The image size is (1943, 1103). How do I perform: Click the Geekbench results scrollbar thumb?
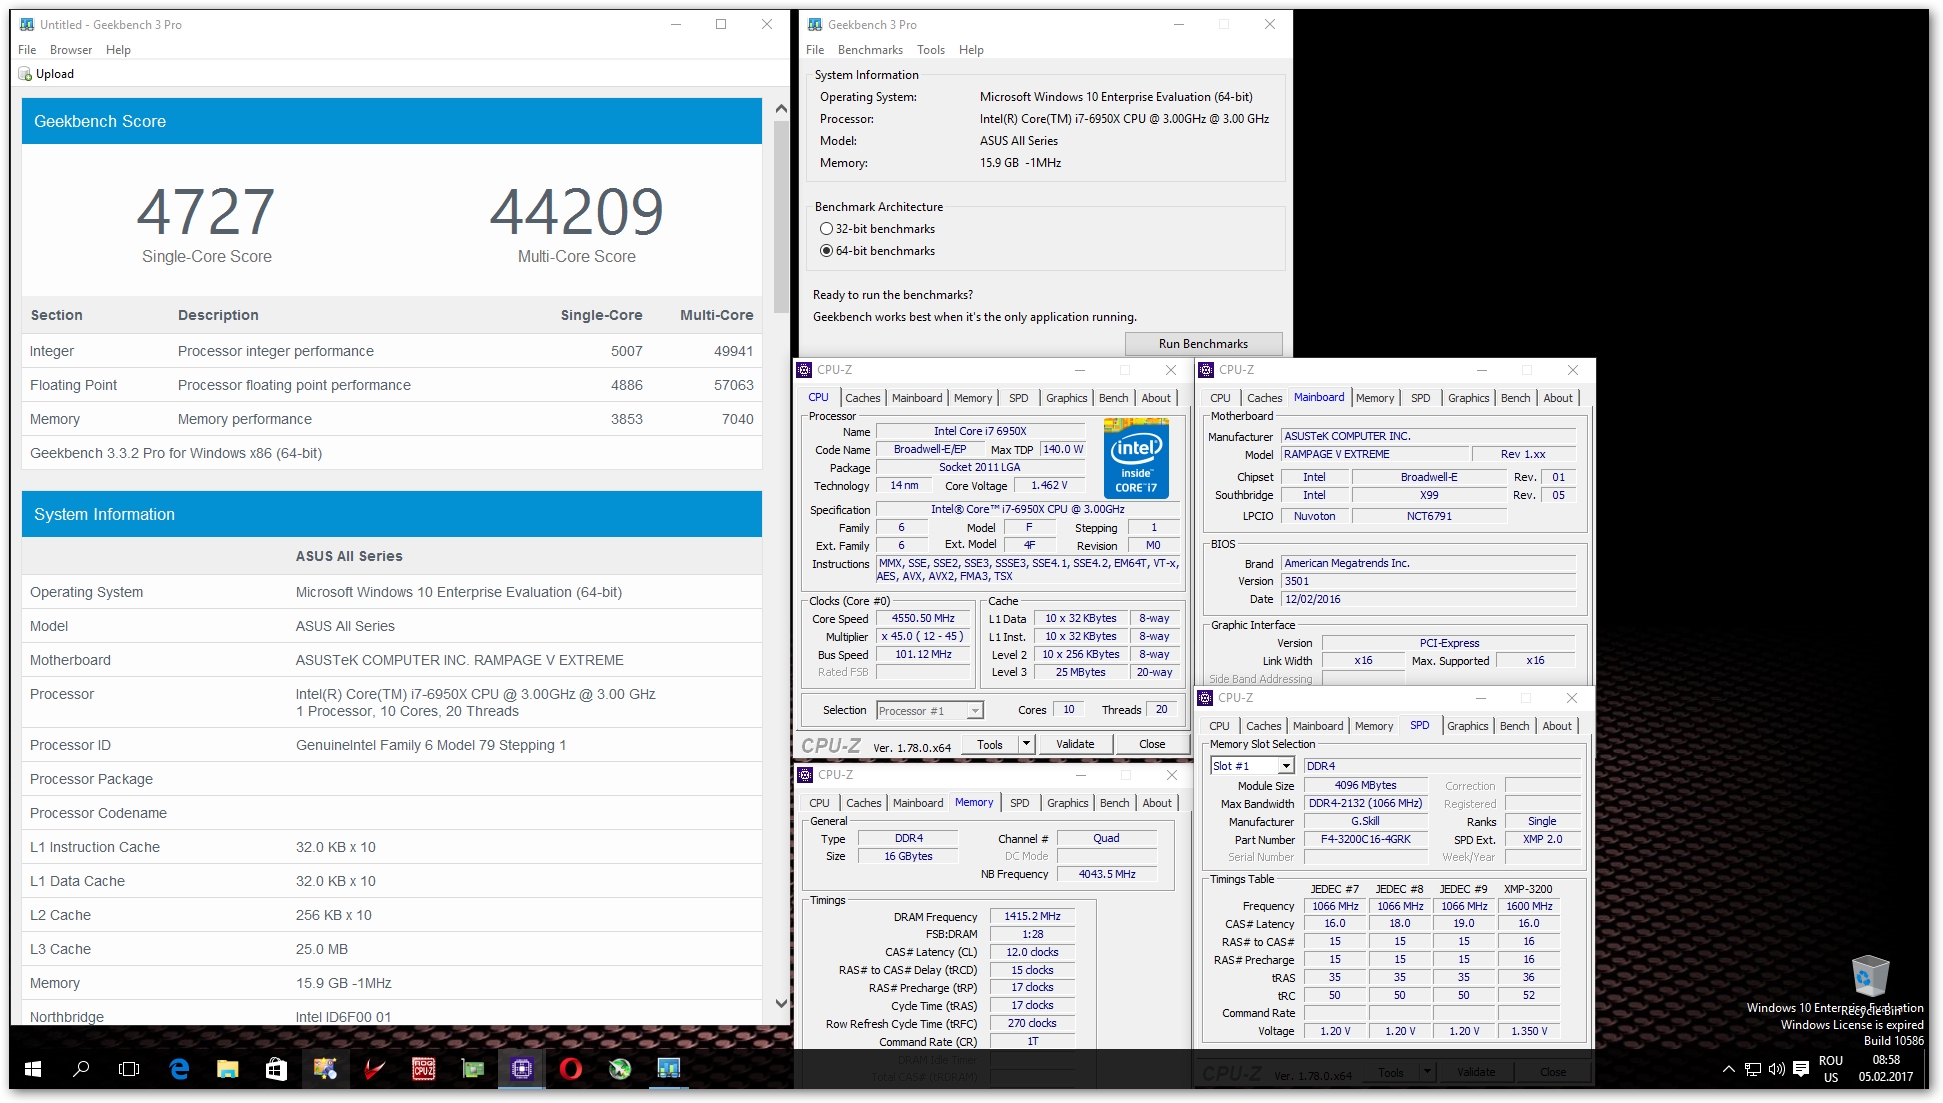(x=782, y=218)
